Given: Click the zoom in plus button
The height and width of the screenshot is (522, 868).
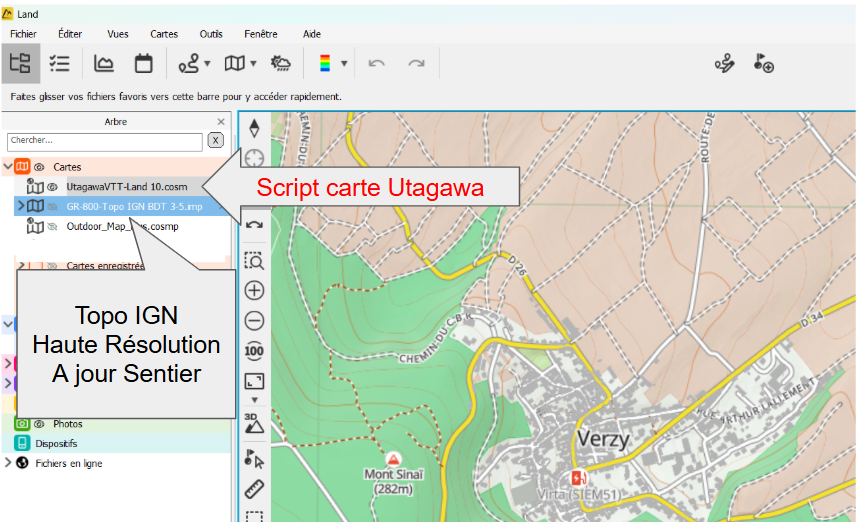Looking at the screenshot, I should [x=254, y=291].
